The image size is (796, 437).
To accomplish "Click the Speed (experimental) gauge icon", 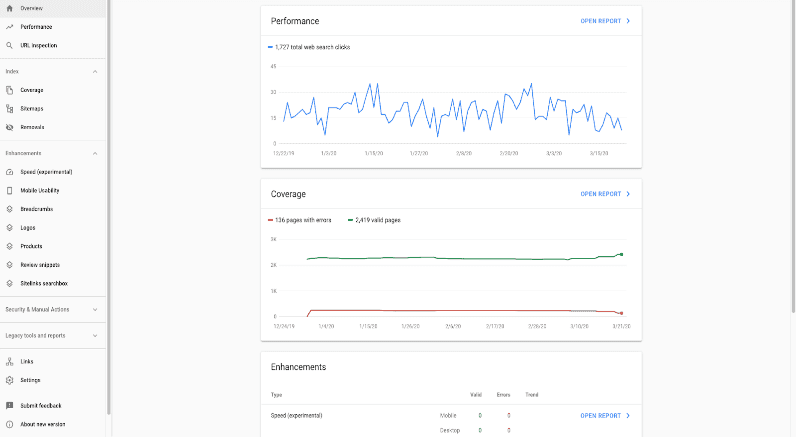I will click(x=9, y=172).
